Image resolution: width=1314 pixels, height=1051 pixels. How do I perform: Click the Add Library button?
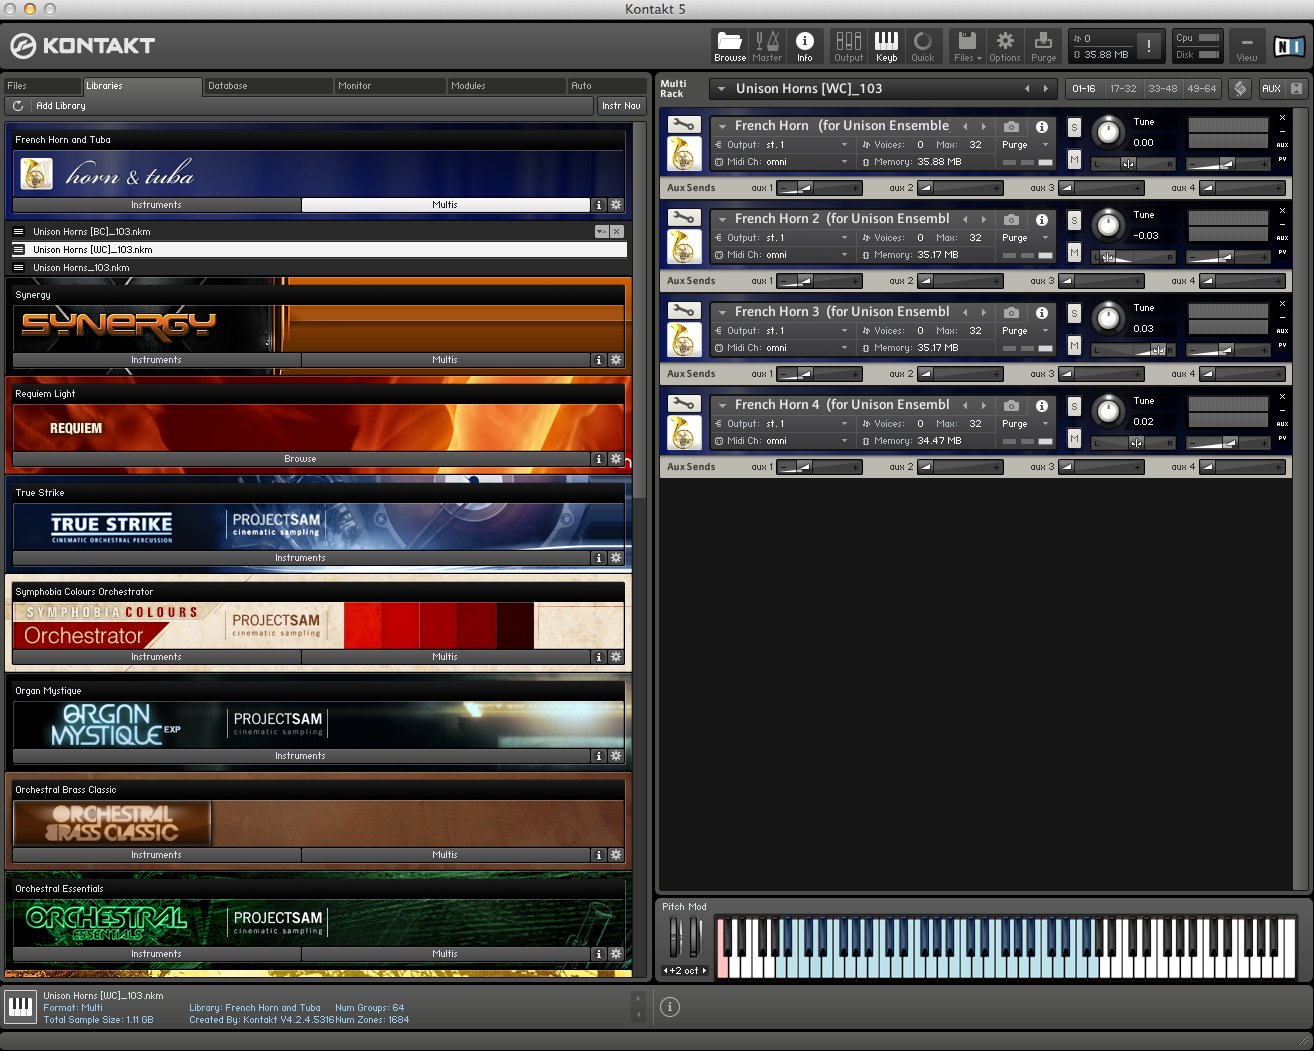[60, 106]
